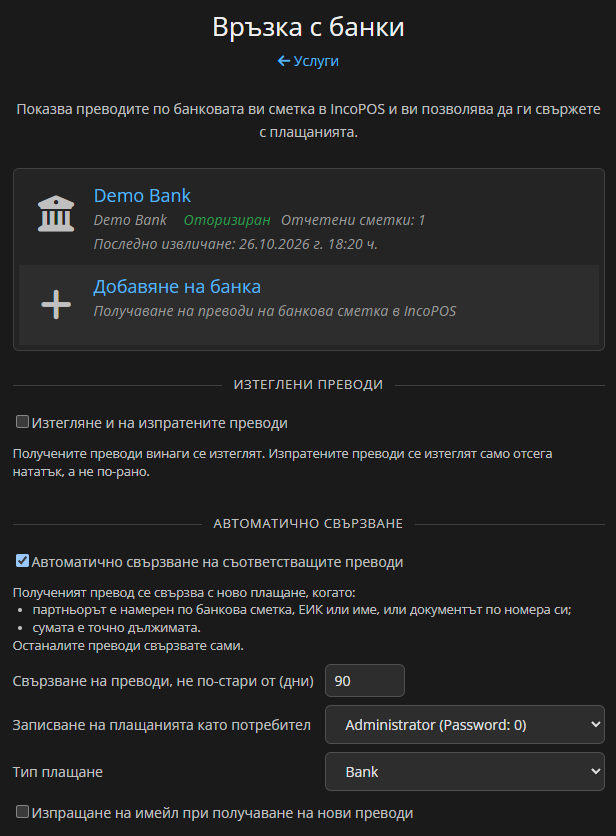The image size is (616, 836).
Task: Click the АВТОМАТИЧНО СВЪРЗВАНЕ section header
Action: coord(308,524)
